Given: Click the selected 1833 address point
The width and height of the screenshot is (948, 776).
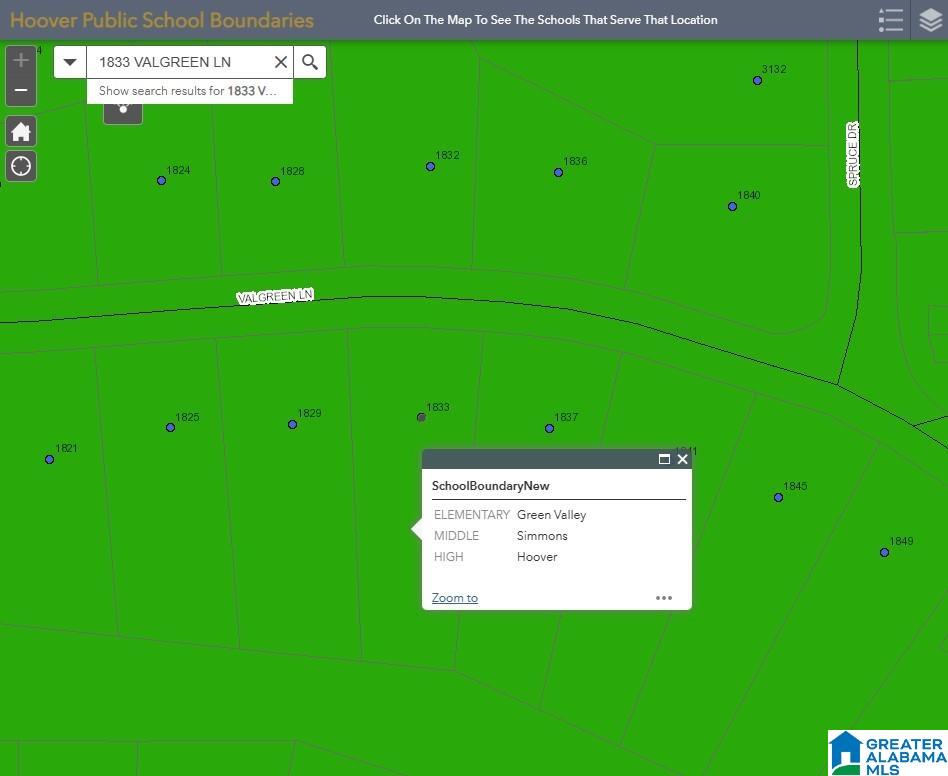Looking at the screenshot, I should click(x=421, y=417).
